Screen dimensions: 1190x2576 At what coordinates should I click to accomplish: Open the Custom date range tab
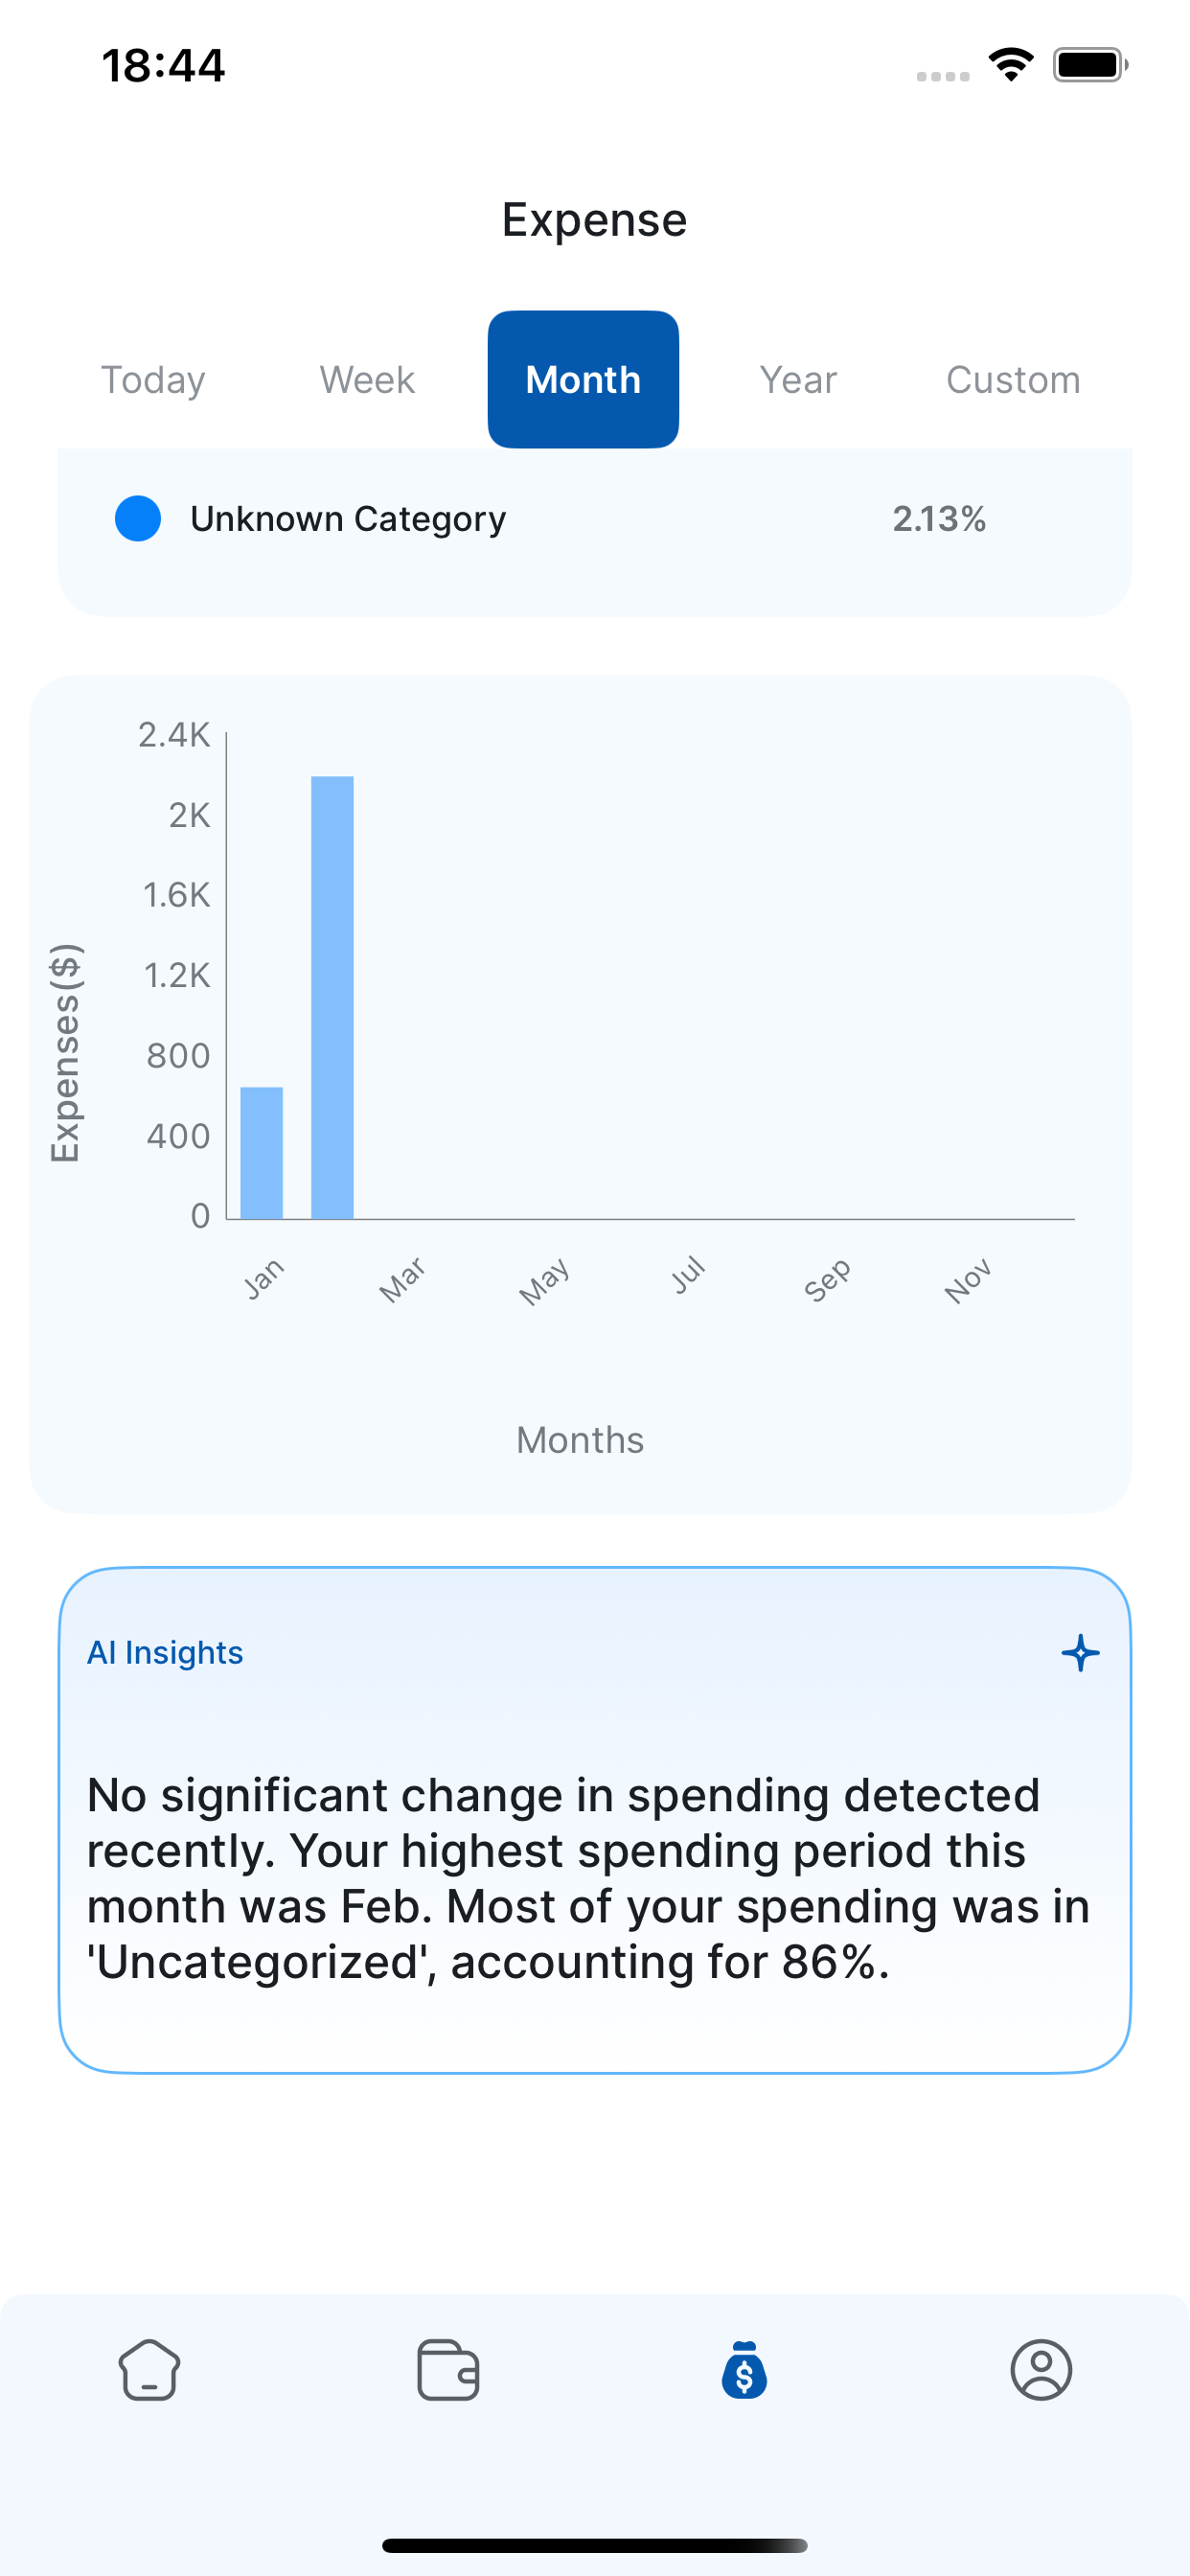click(x=1013, y=380)
